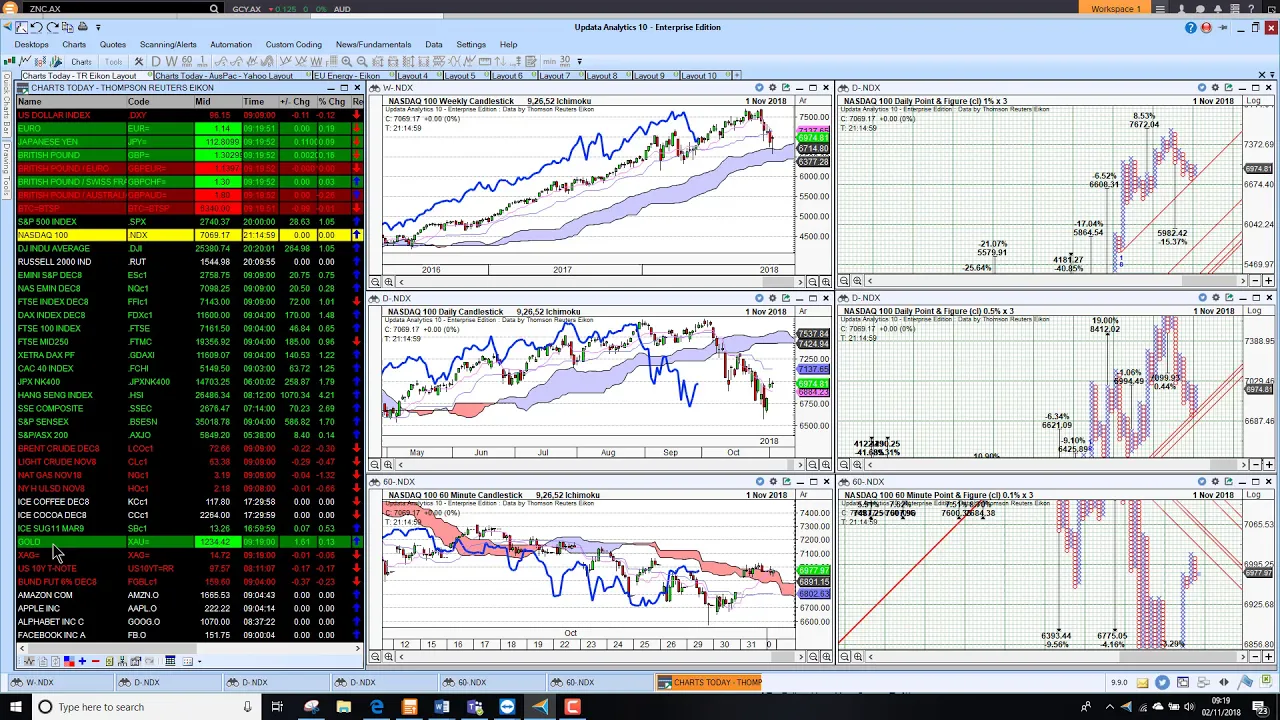
Task: Open Word from Windows taskbar
Action: (441, 707)
